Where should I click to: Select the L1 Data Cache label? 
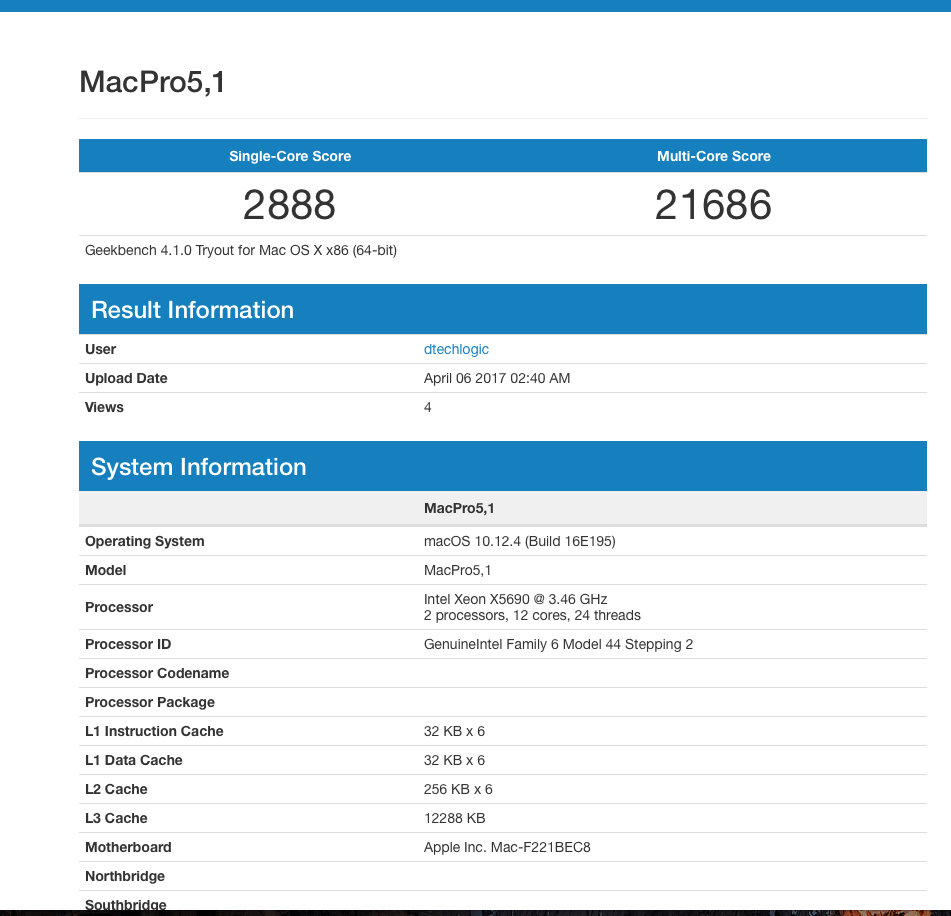(x=133, y=761)
